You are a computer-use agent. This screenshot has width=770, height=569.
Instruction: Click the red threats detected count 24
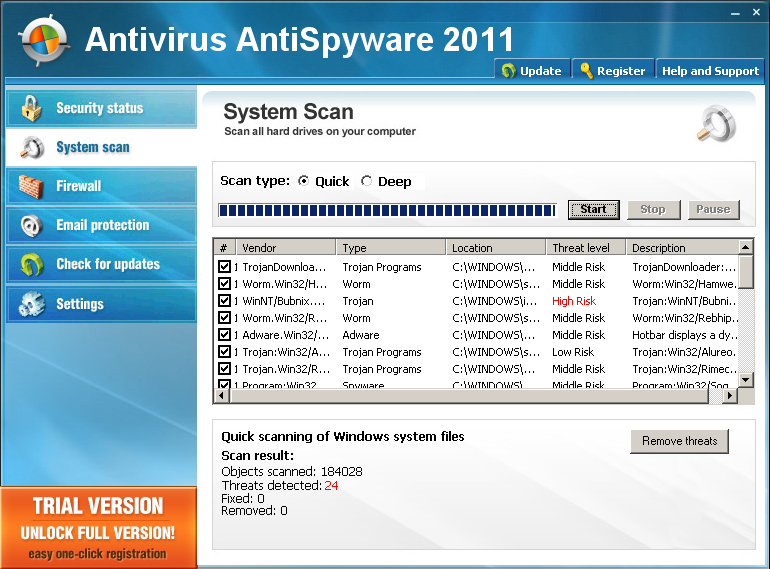(331, 486)
